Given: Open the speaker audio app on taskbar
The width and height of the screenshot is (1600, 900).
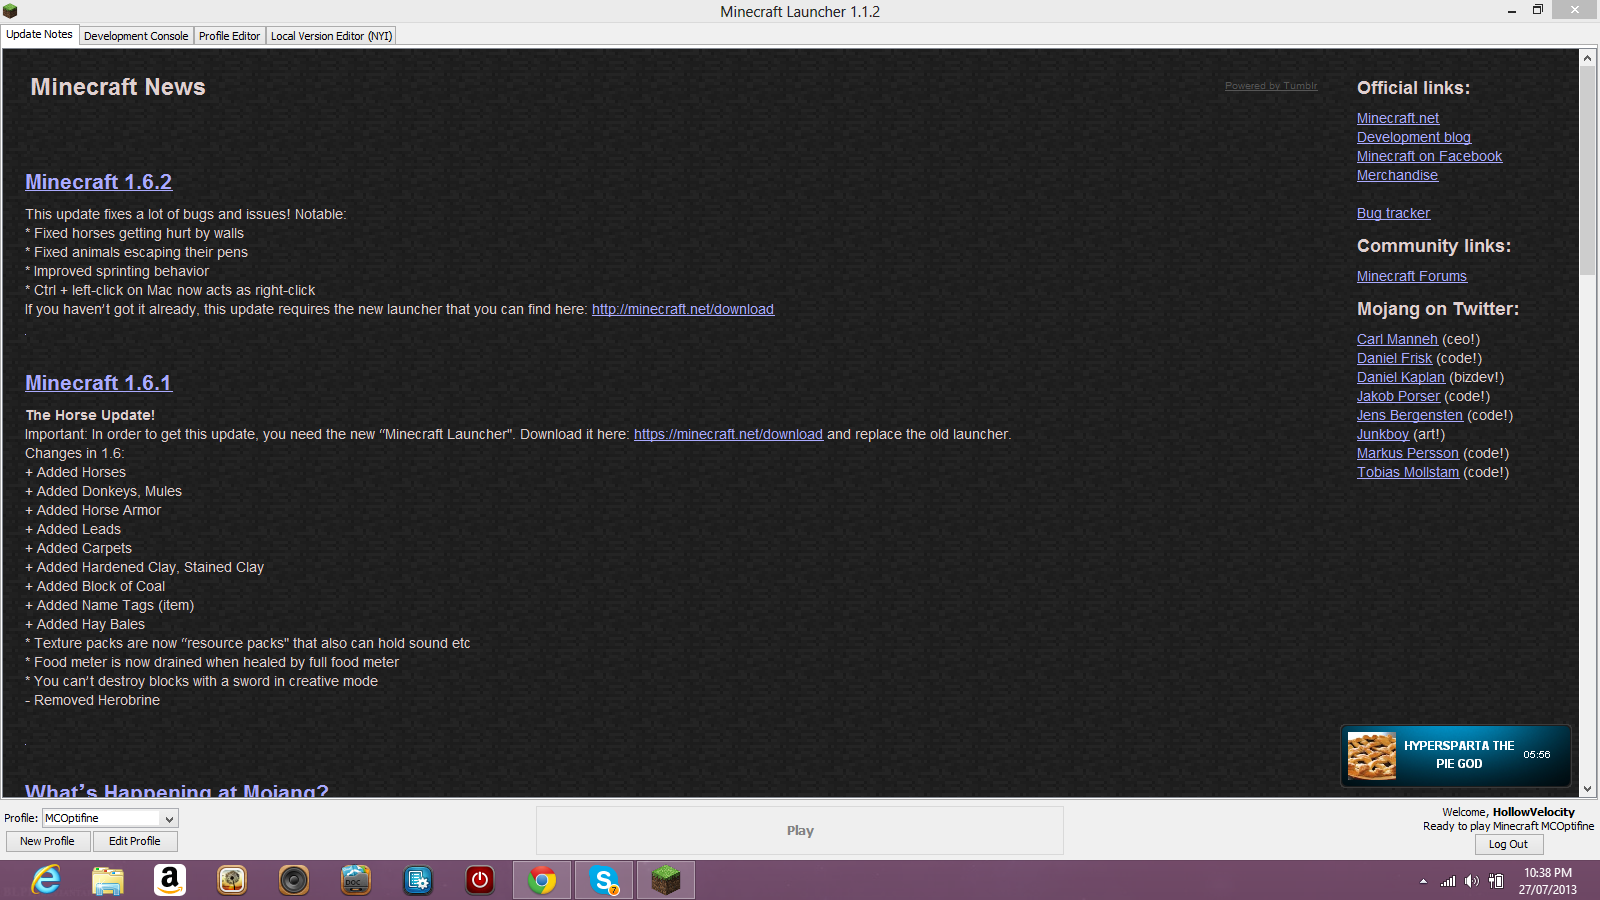Looking at the screenshot, I should [294, 880].
